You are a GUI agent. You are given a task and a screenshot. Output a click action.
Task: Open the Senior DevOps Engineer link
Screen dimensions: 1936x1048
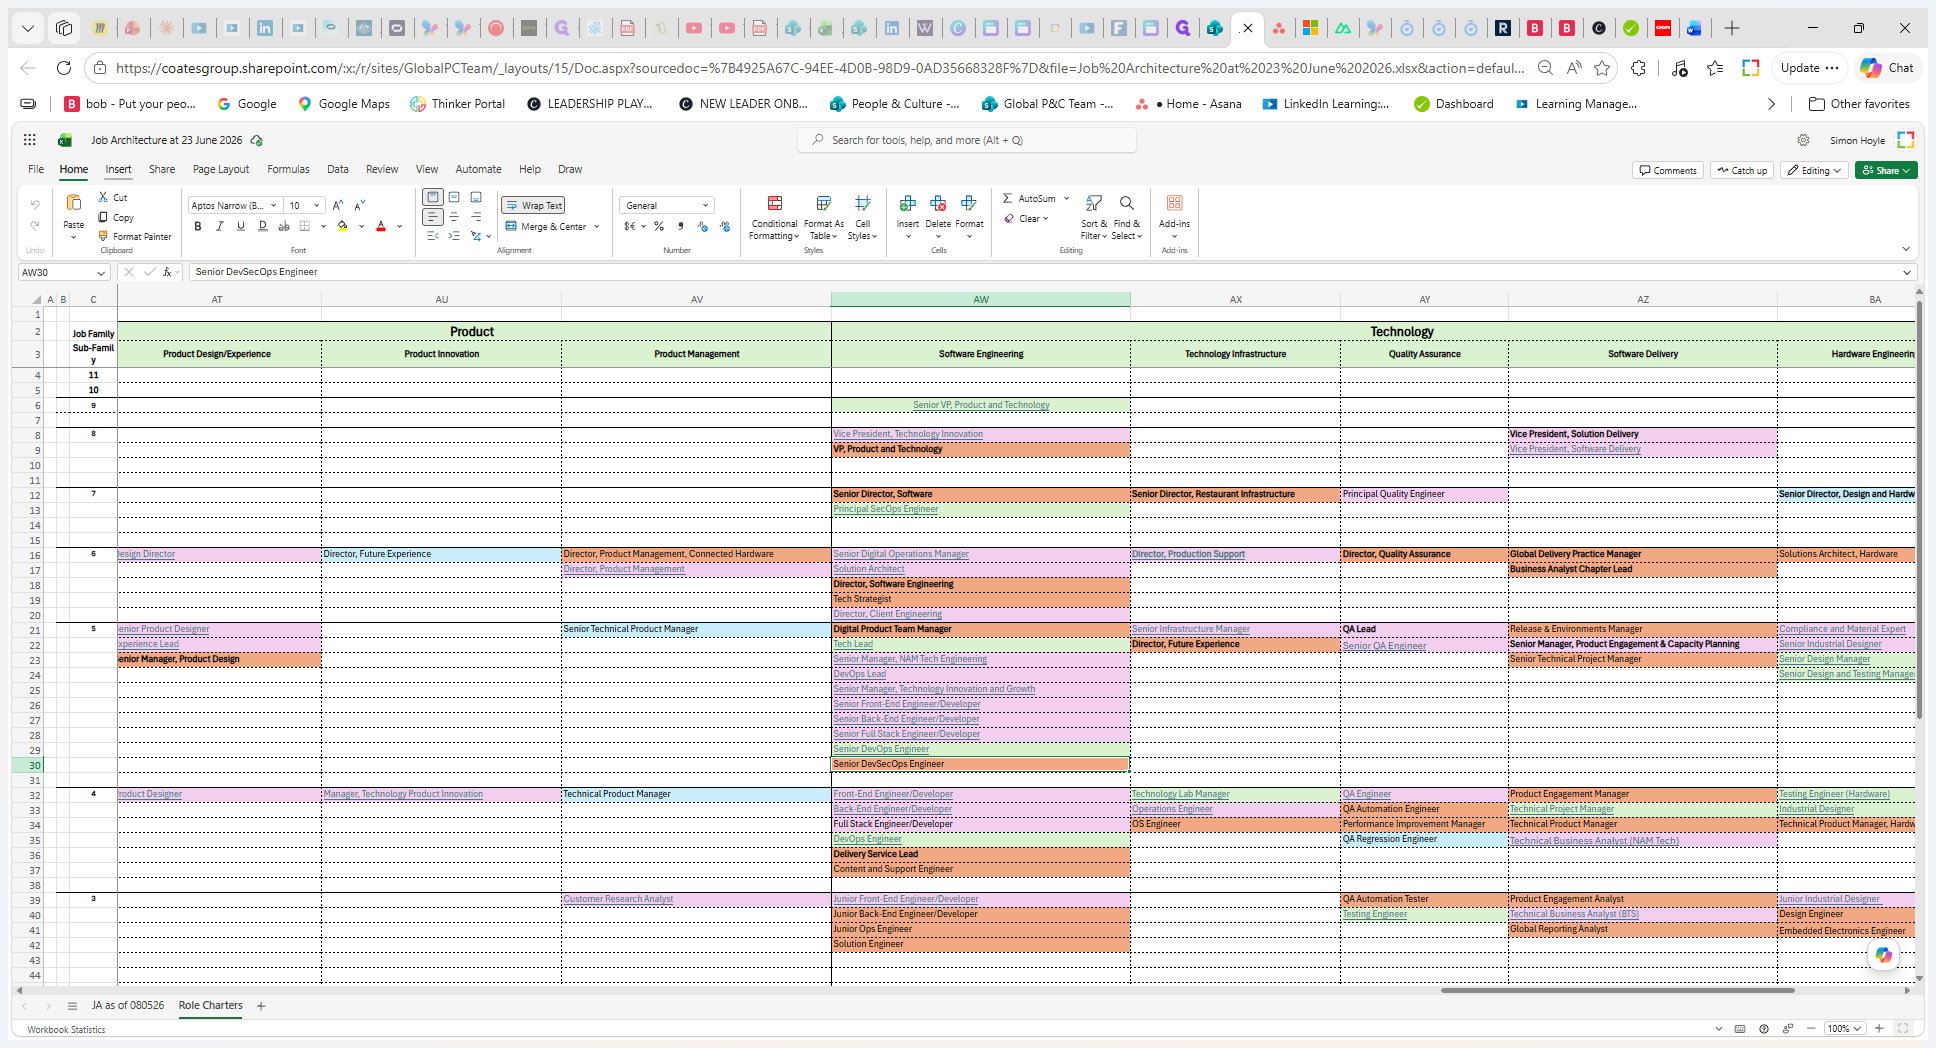coord(881,749)
